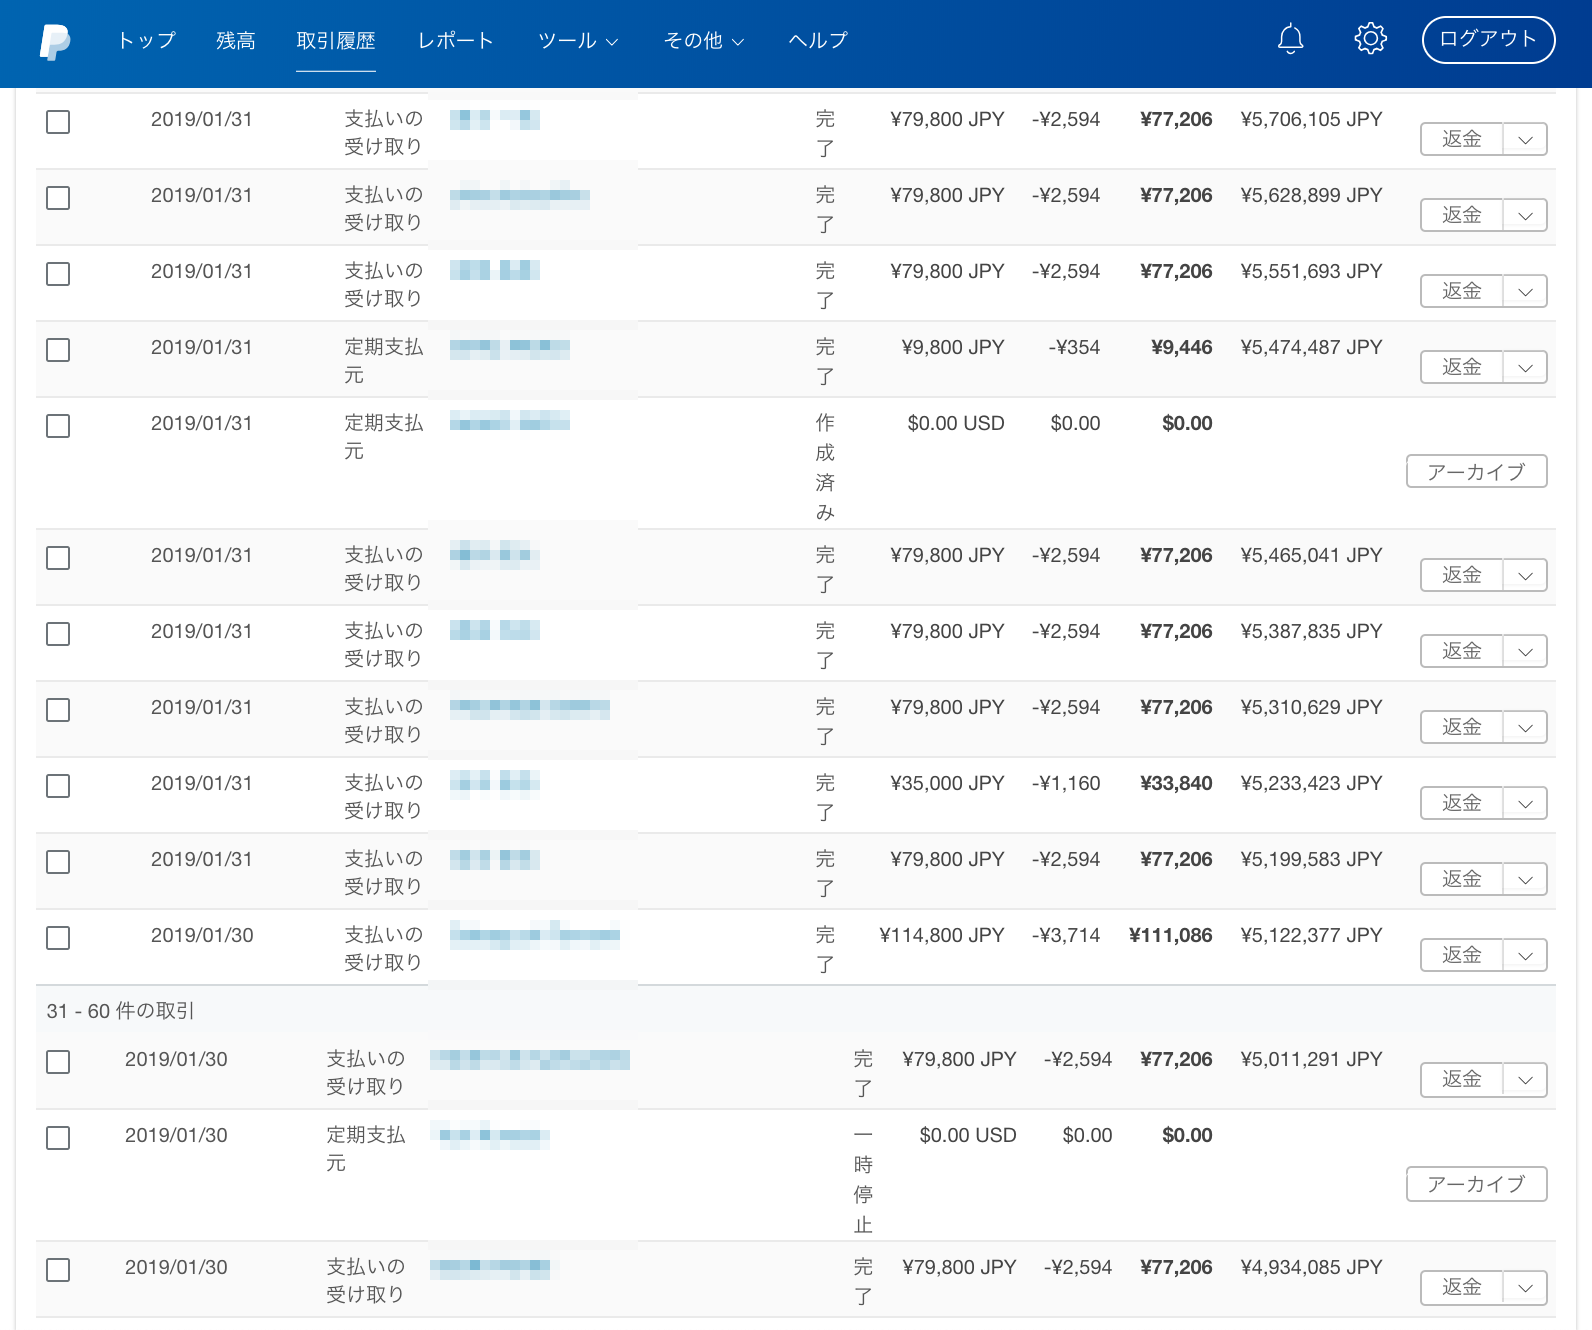Expand the その他 menu
Screen dimensions: 1592x1330
(704, 40)
